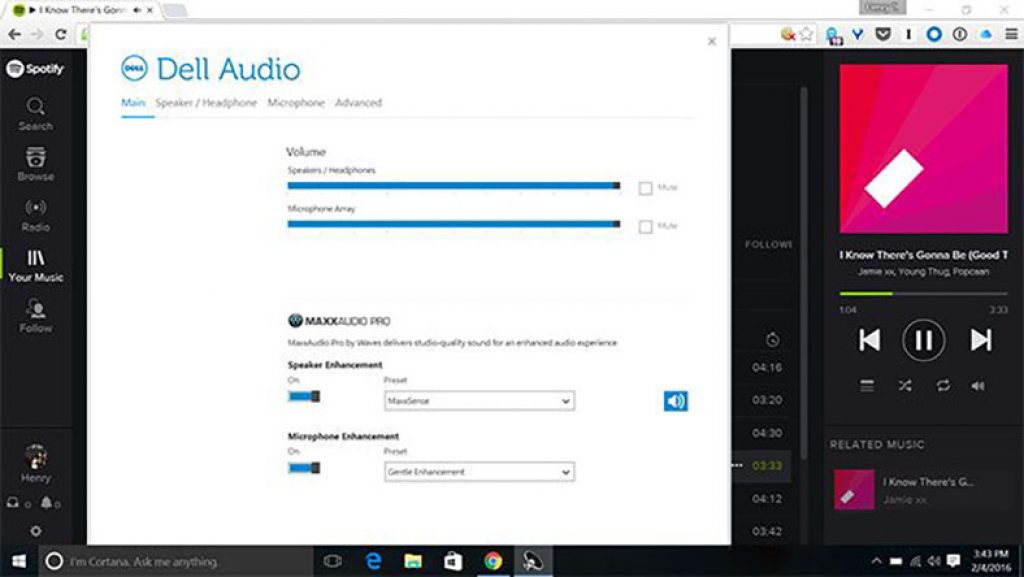Open the Windows Start menu
Viewport: 1024px width, 577px height.
point(18,561)
